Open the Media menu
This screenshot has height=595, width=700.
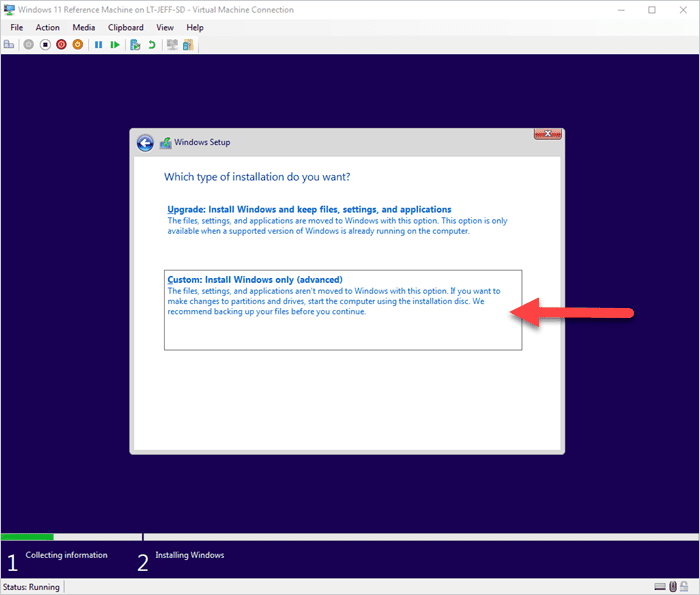pos(83,28)
